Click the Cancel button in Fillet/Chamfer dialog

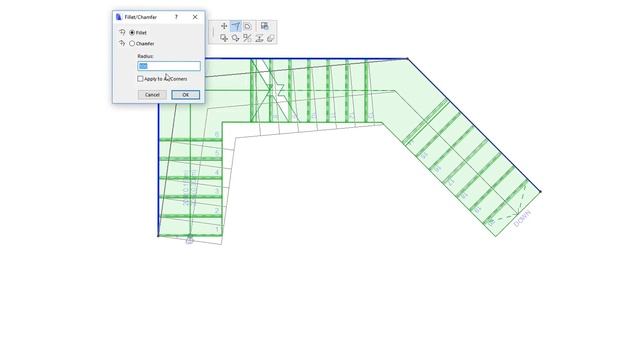[152, 95]
